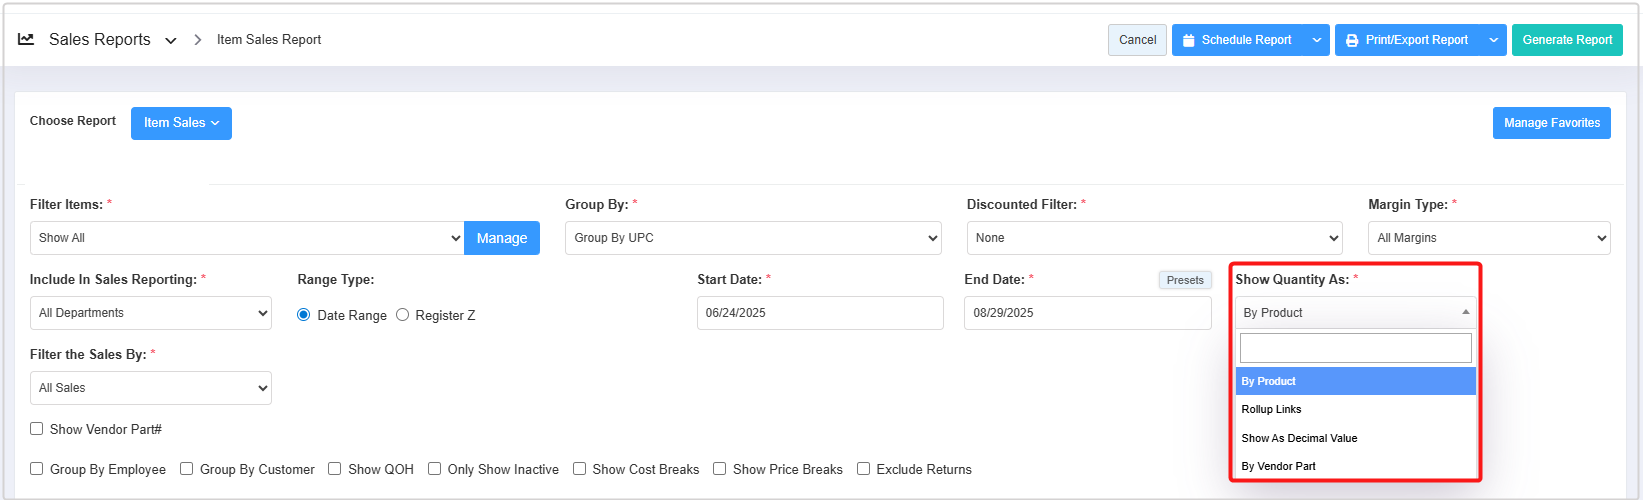Image resolution: width=1643 pixels, height=500 pixels.
Task: Select the Register Z radio button
Action: tap(403, 315)
